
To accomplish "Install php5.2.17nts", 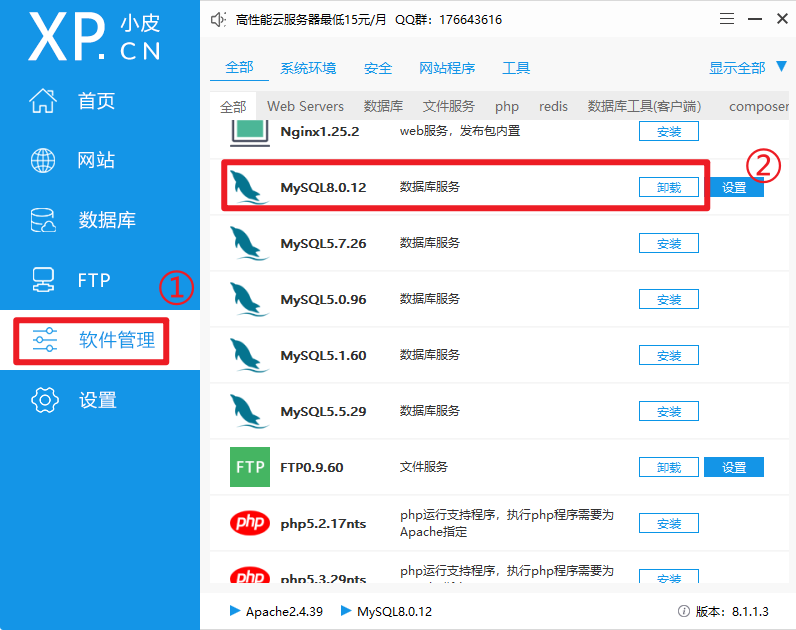I will point(669,523).
